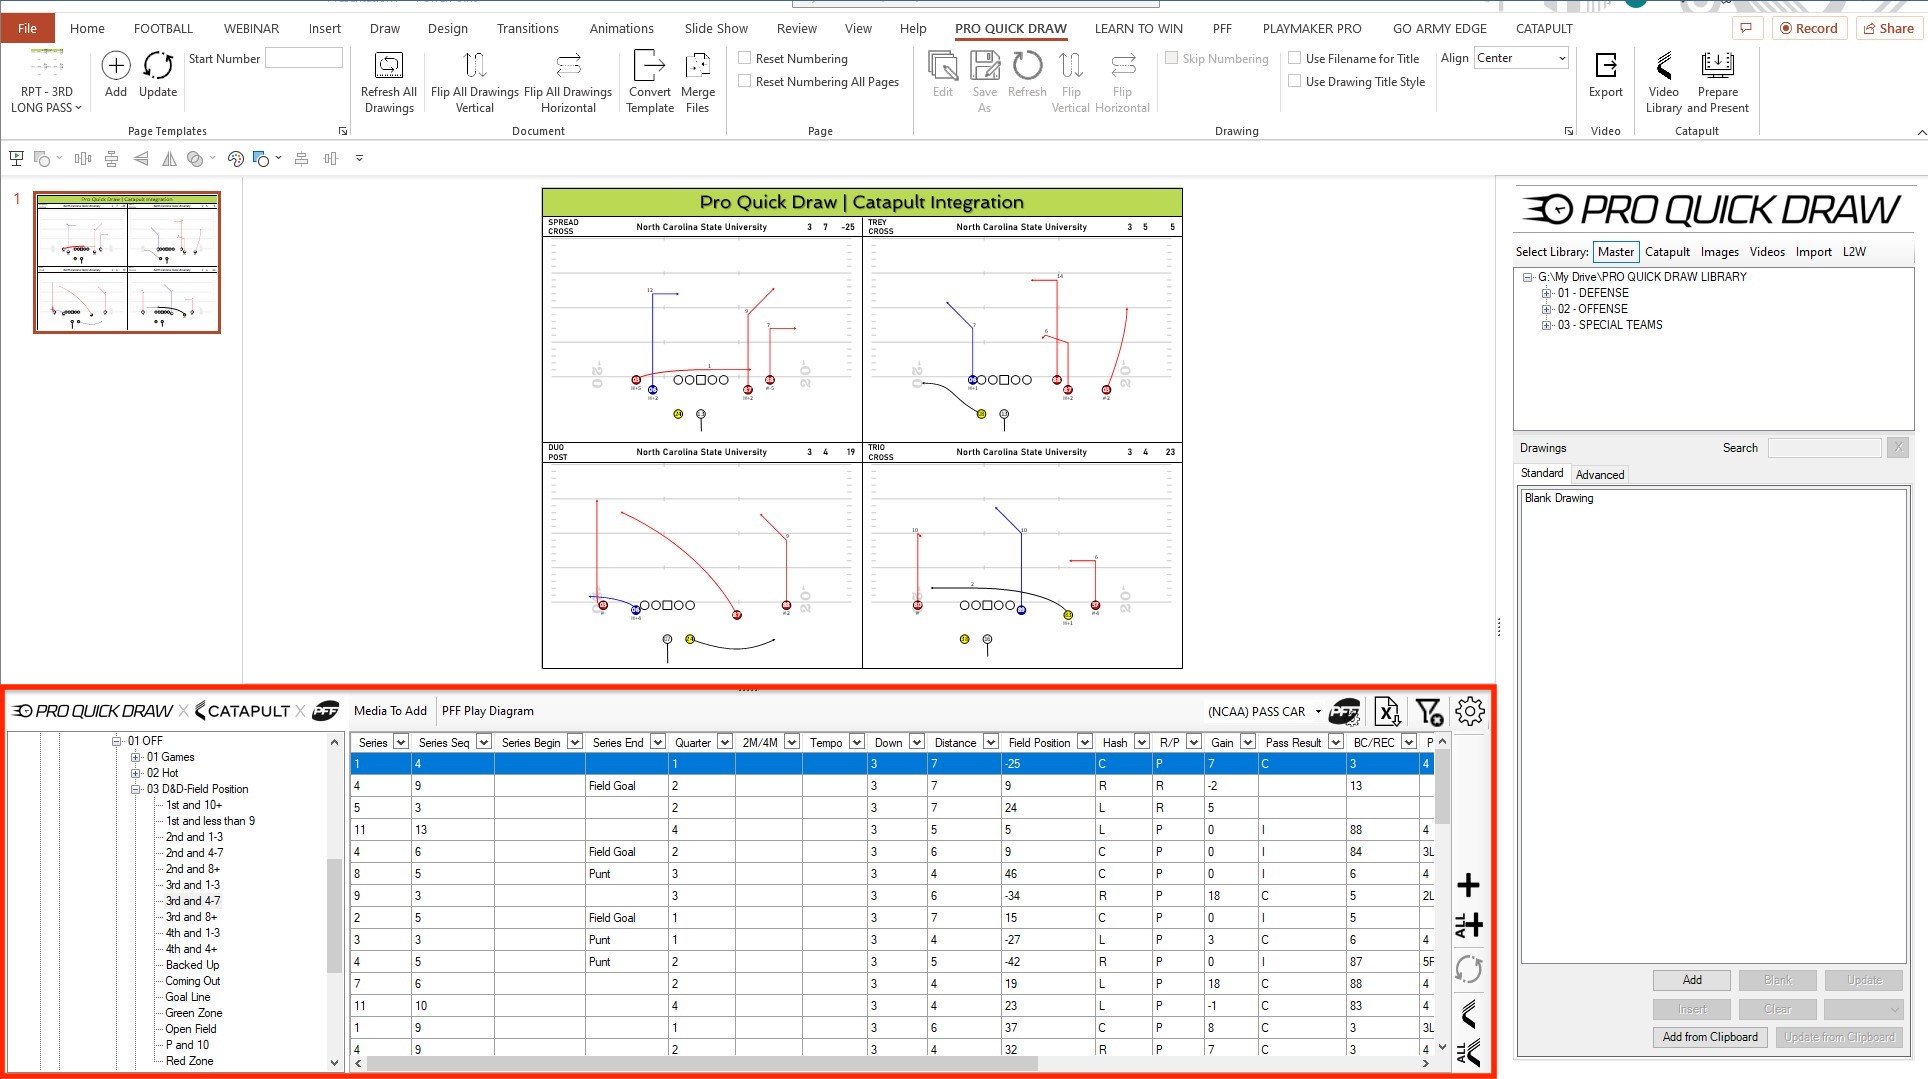Enable the Reset Numbering checkbox

[x=745, y=58]
